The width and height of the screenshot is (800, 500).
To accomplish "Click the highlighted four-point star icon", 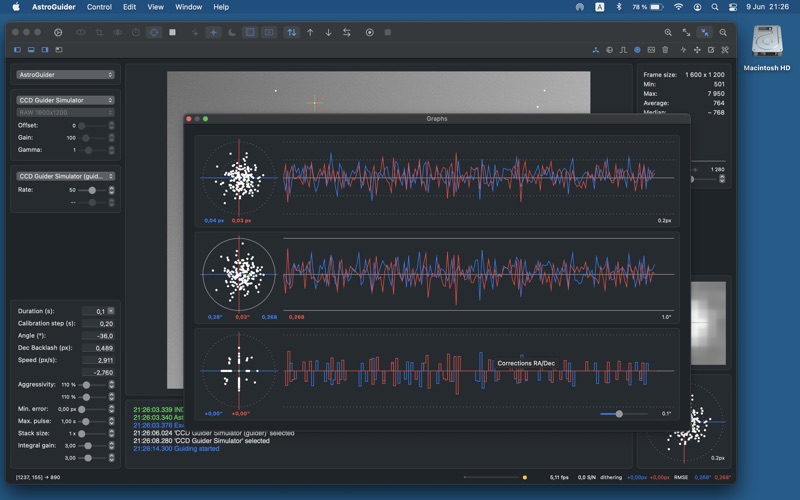I will point(213,32).
